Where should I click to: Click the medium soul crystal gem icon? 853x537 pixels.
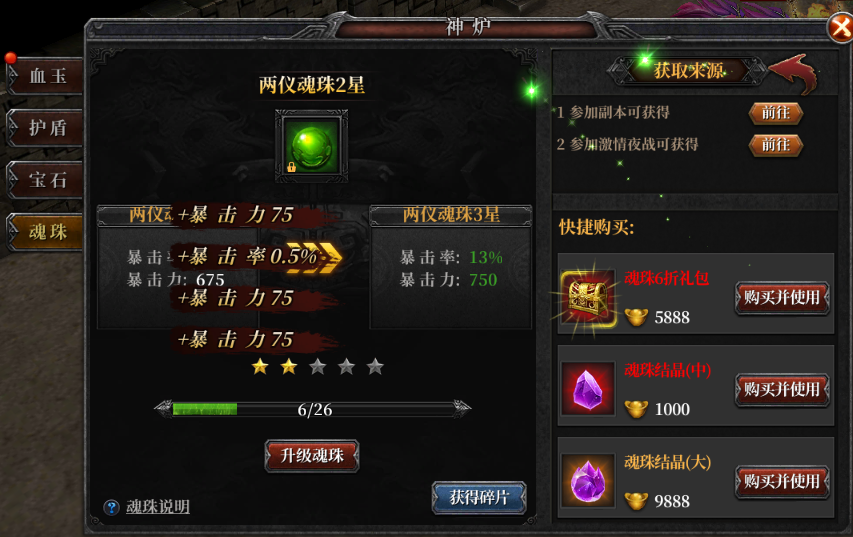click(588, 388)
